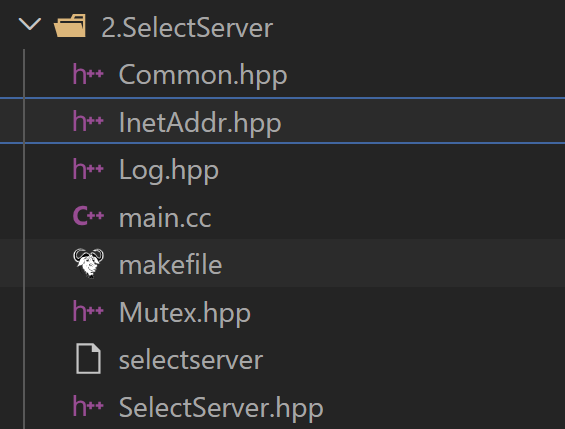Click the blank file icon beside selectserver
565x429 pixels.
[88, 358]
